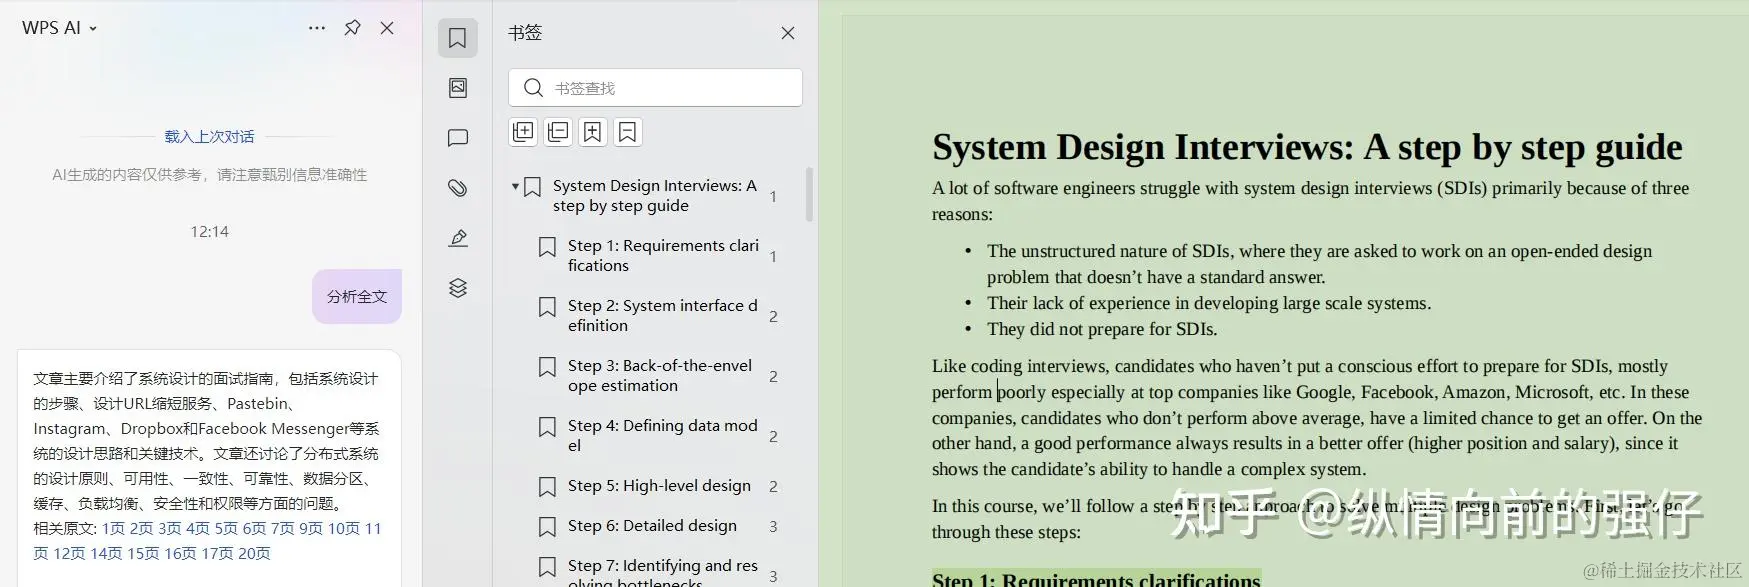
Task: Add a new bookmark using bookmark-plus icon
Action: 593,132
